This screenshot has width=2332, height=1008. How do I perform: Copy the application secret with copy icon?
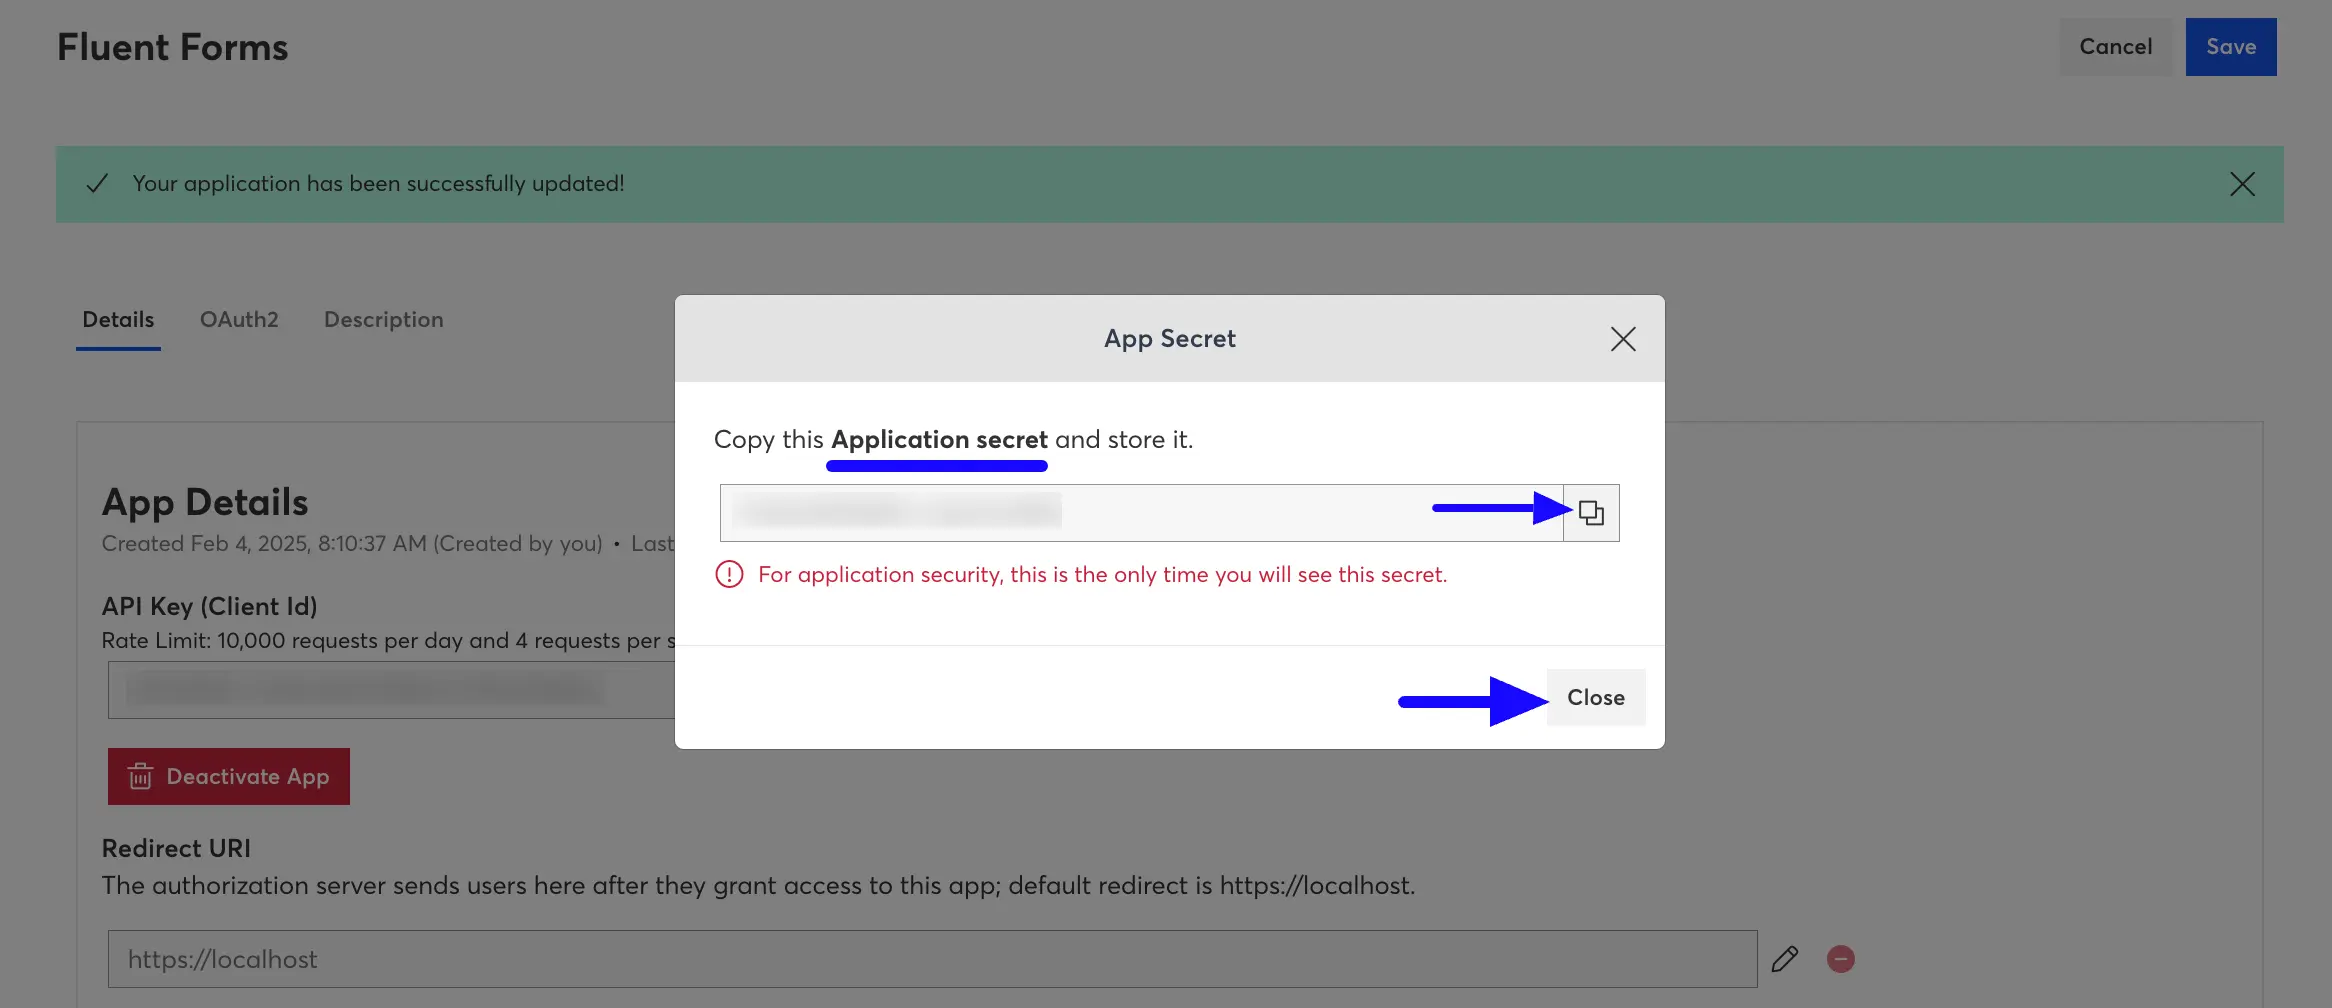pos(1591,513)
